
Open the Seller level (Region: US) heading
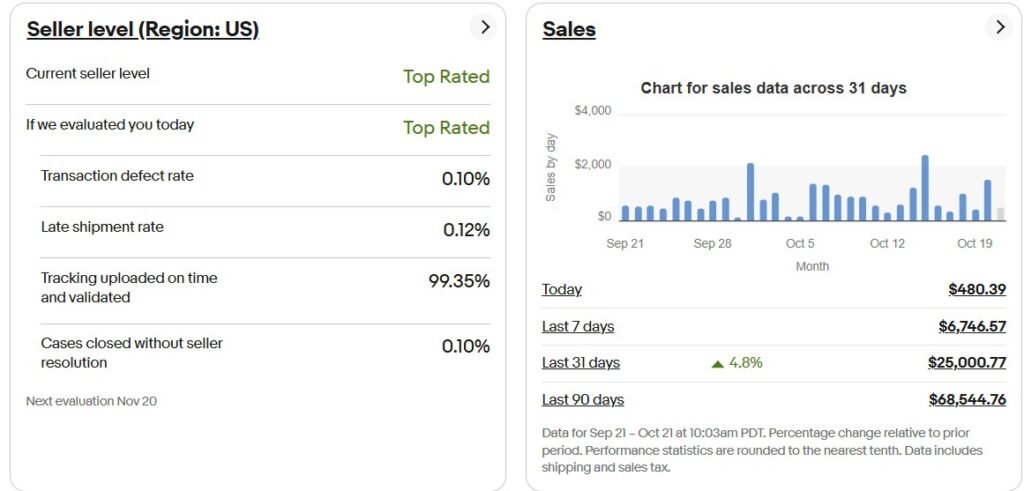(143, 29)
